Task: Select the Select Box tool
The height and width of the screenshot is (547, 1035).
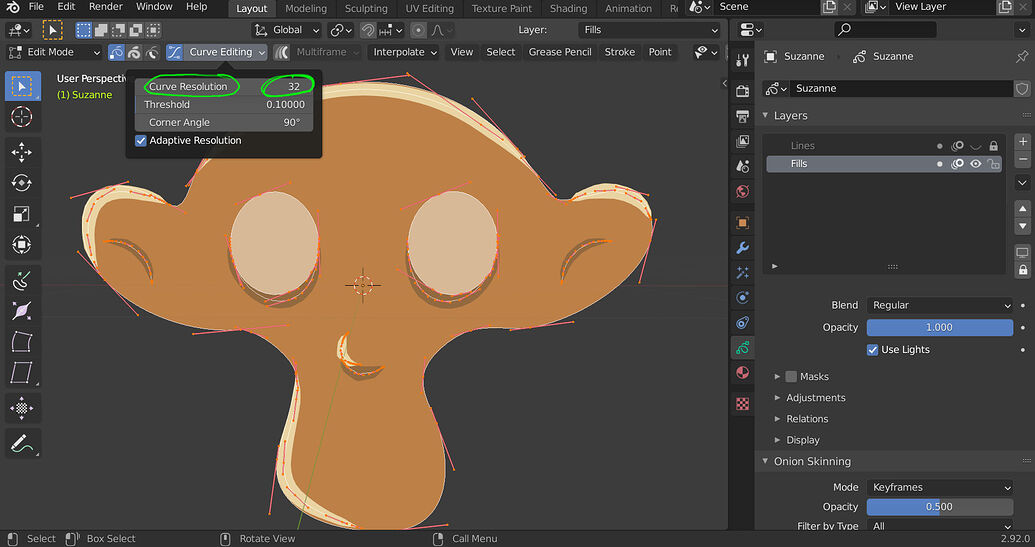Action: pos(22,86)
